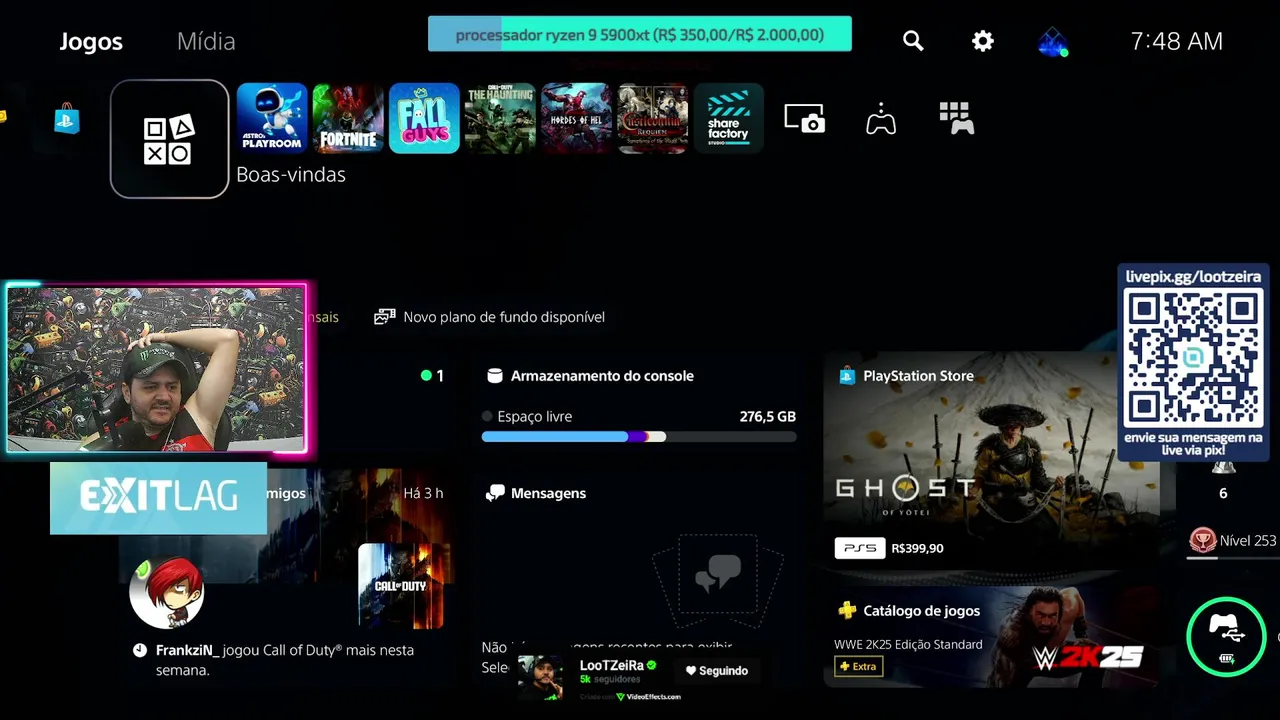
Task: Open Call of Duty The Haunting tile
Action: [500, 118]
